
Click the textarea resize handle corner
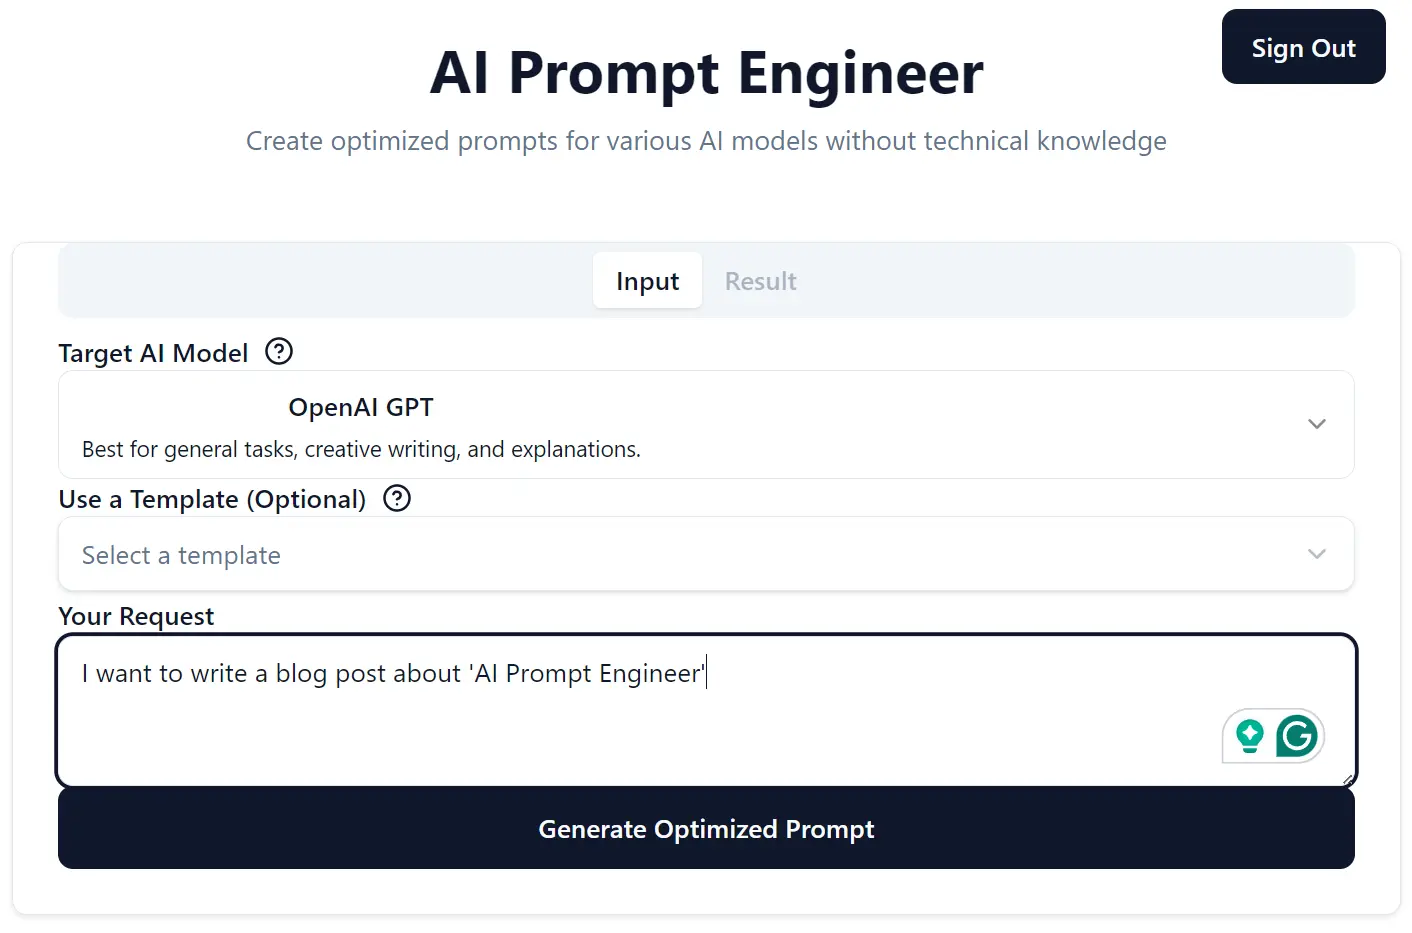coord(1347,781)
